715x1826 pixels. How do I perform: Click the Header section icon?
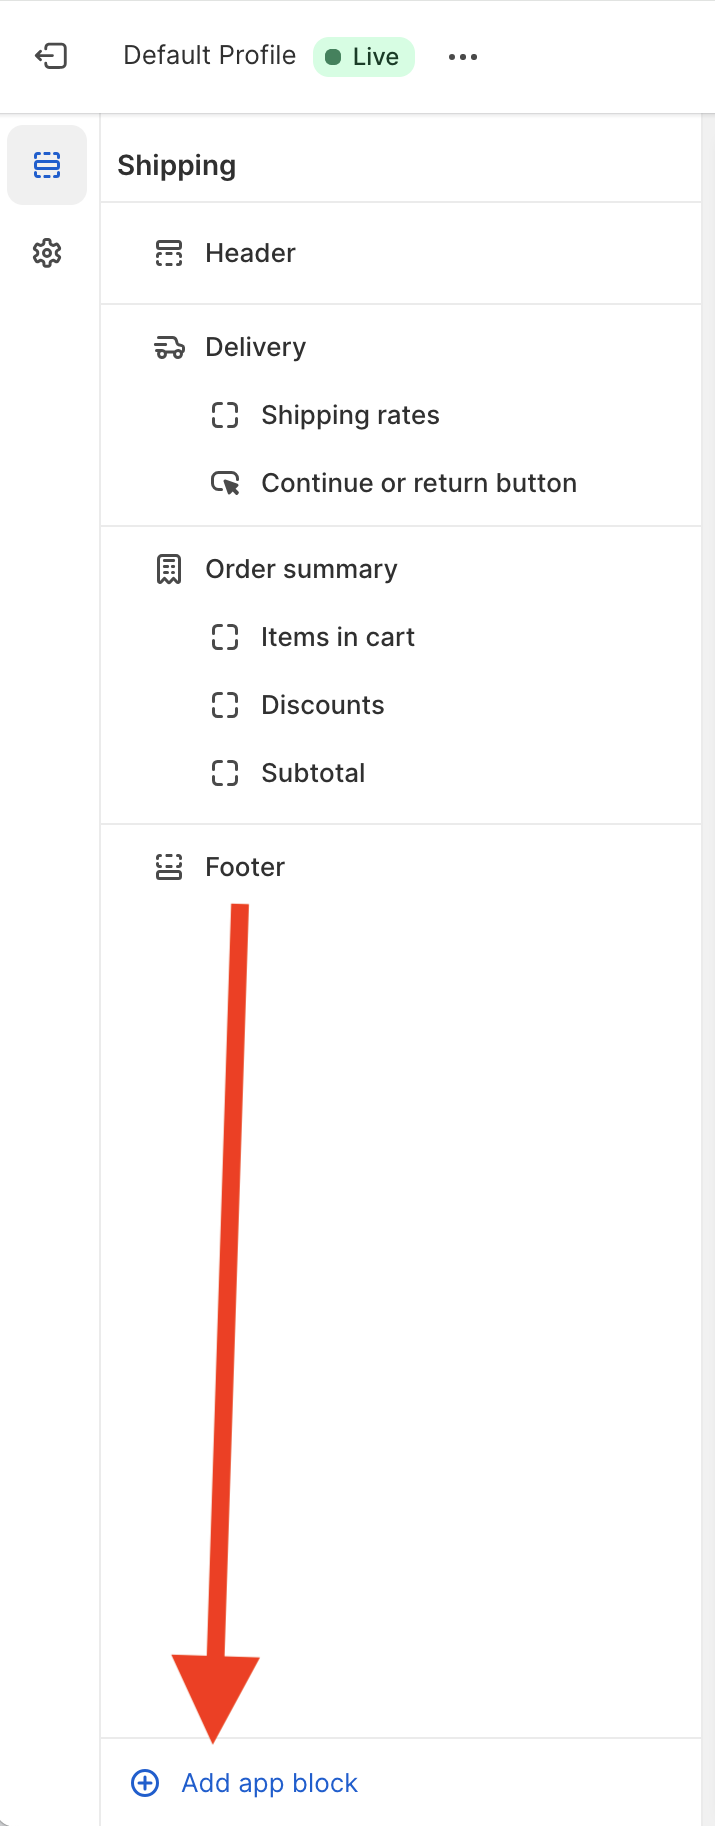pyautogui.click(x=169, y=253)
